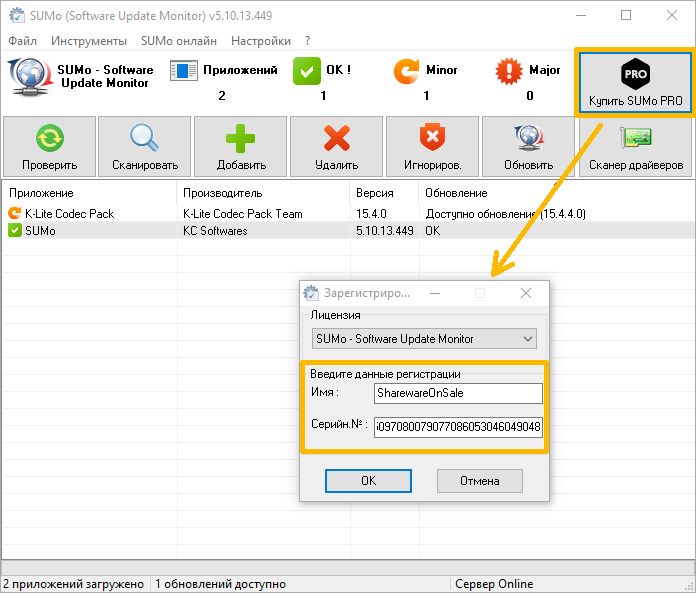Click the SUMo globe logo icon
The height and width of the screenshot is (593, 696).
tap(29, 77)
